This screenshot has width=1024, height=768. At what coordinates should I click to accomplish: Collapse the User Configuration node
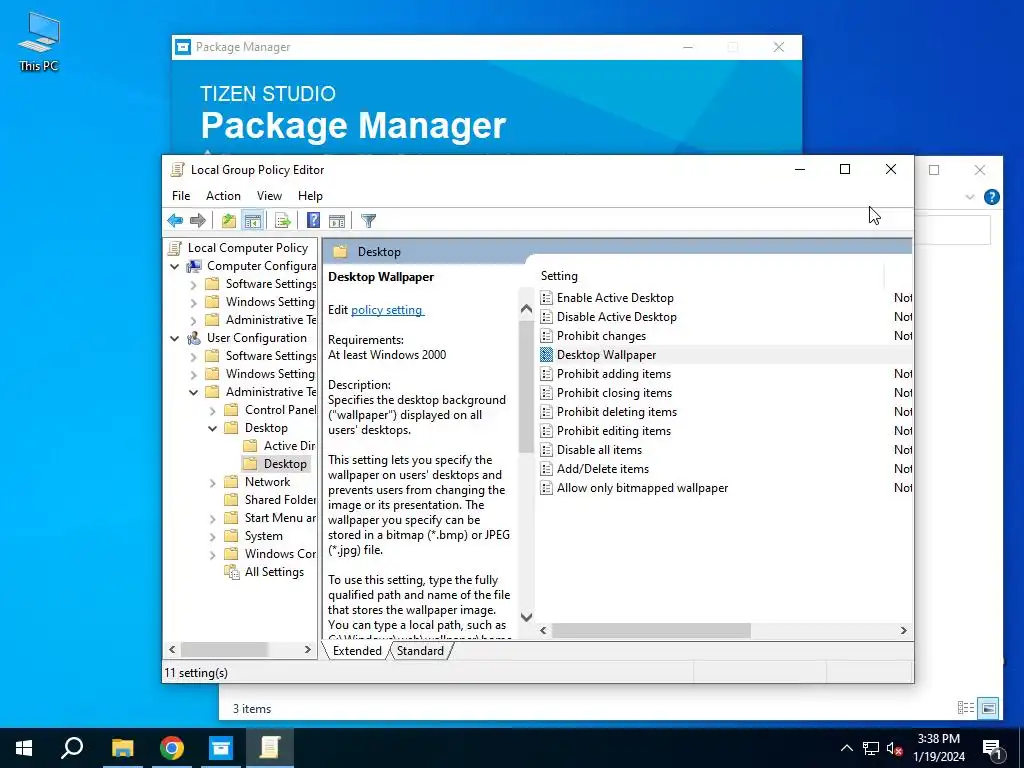coord(174,338)
